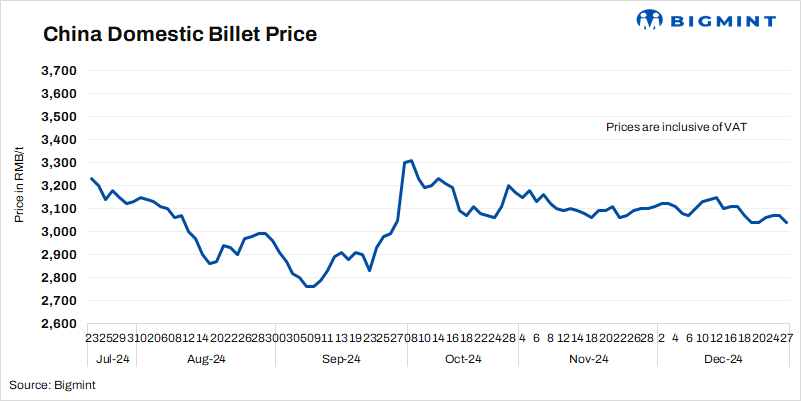
Task: Select the Dec-24 month label
Action: click(720, 358)
